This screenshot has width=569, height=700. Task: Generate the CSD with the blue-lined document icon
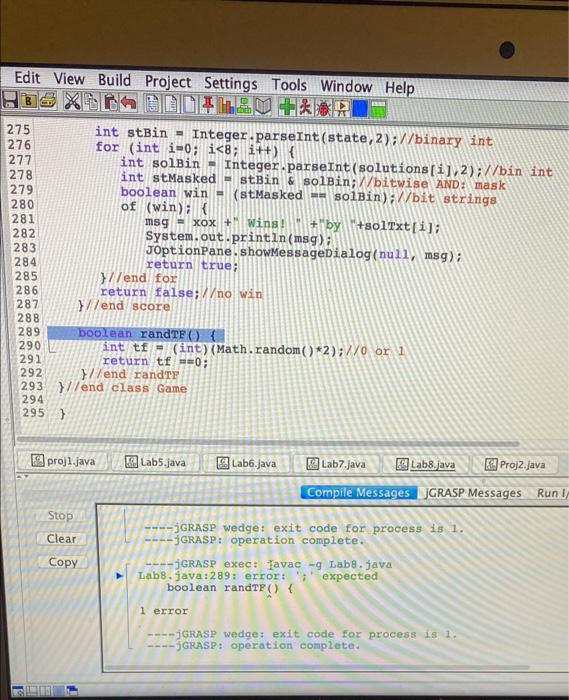tap(153, 104)
